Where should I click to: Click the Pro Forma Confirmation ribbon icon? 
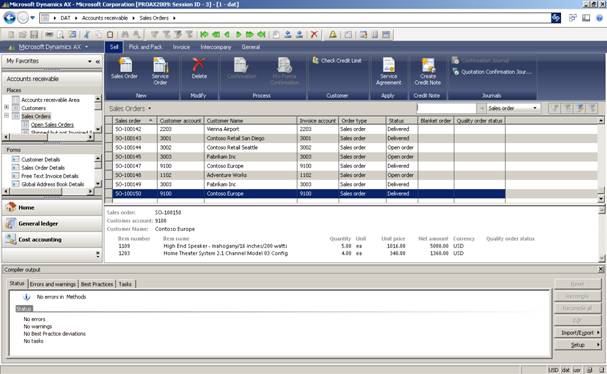point(285,71)
